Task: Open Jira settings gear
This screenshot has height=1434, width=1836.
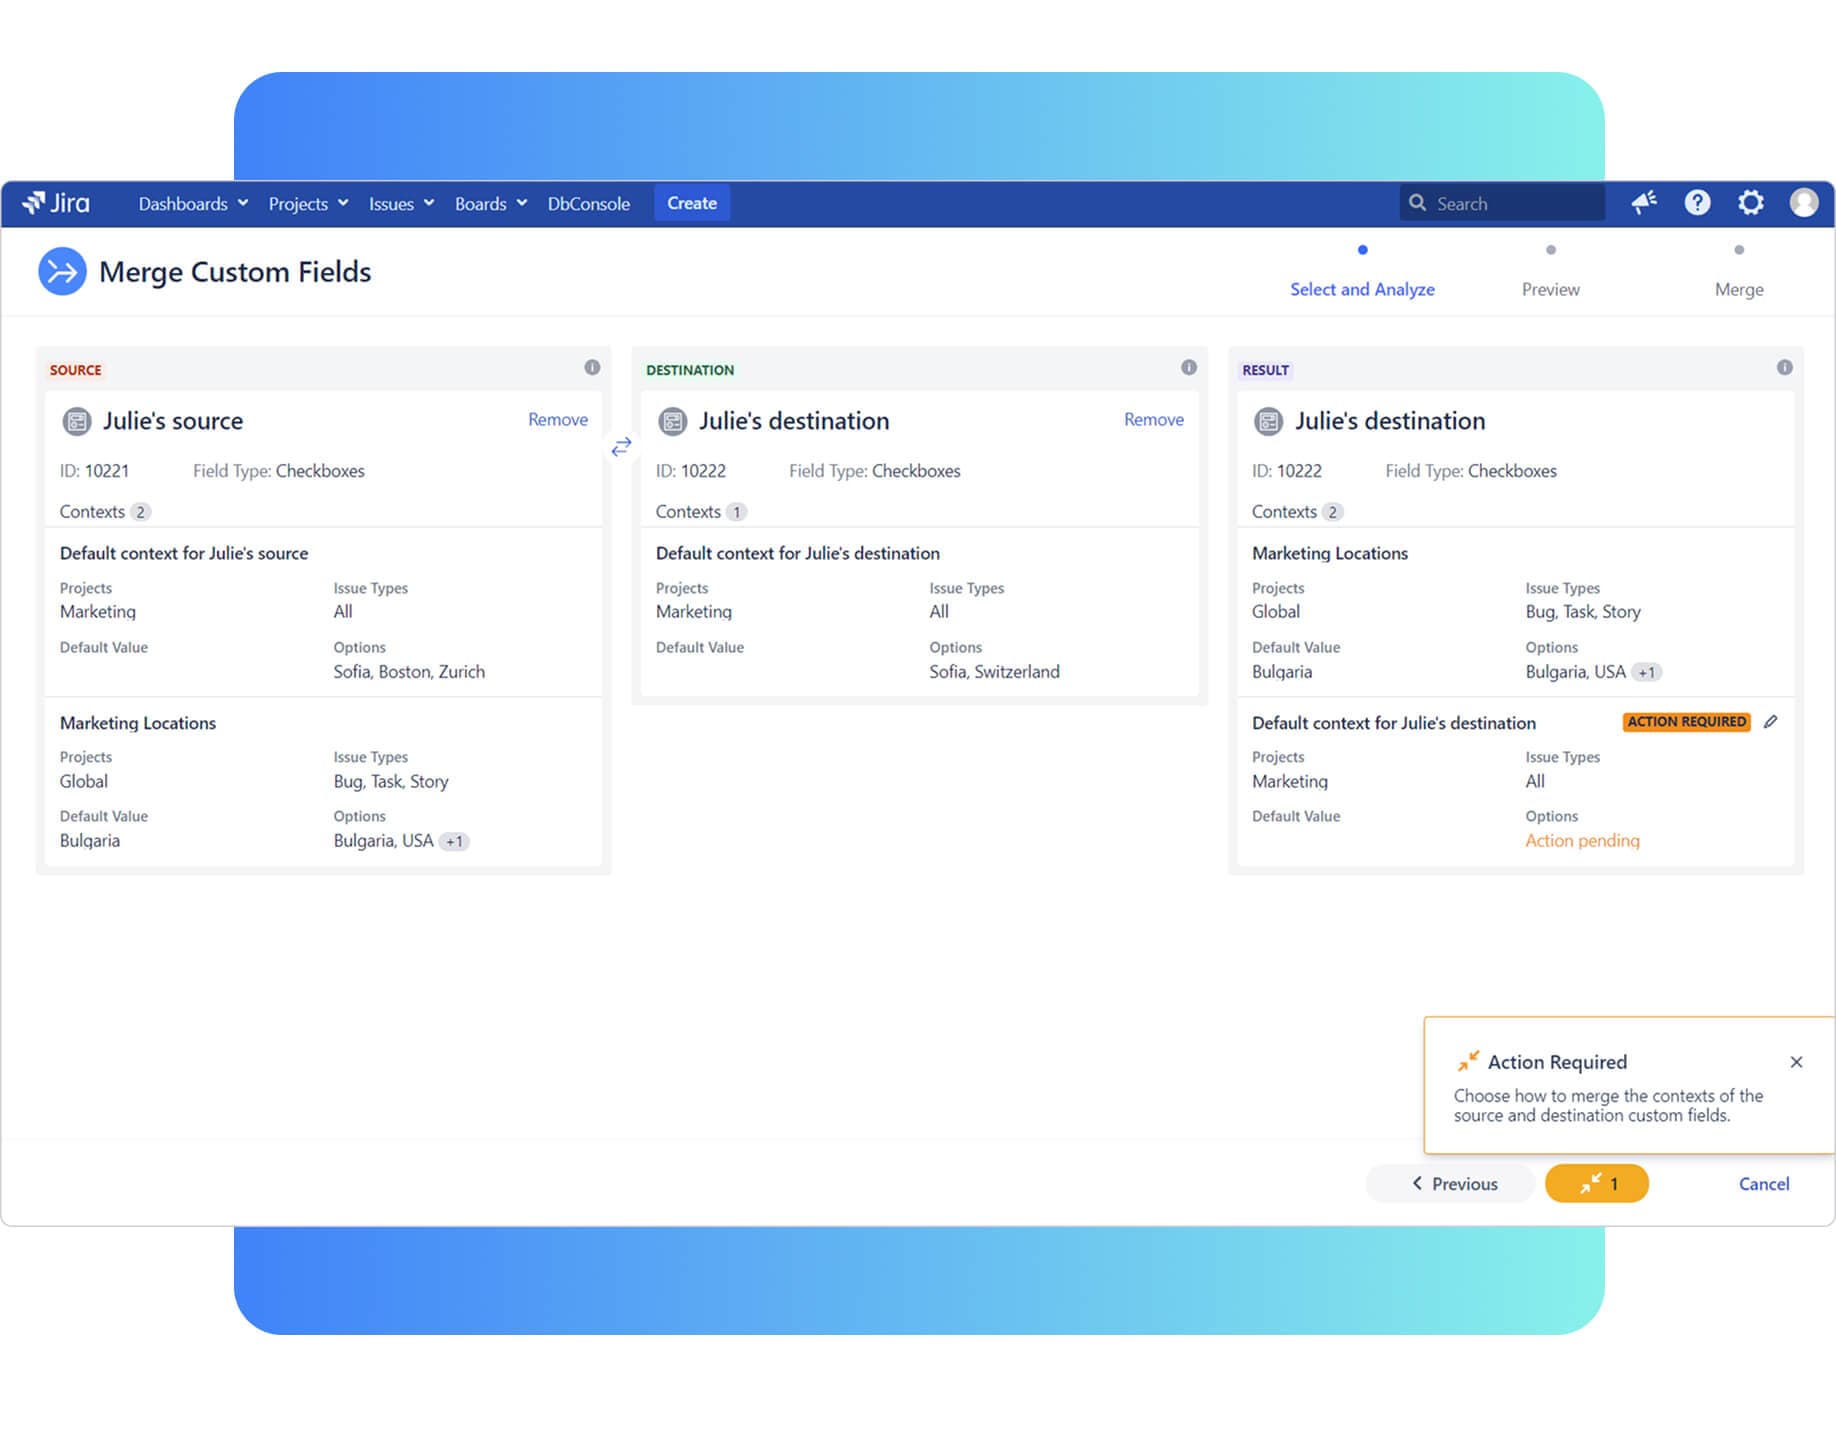Action: click(1750, 202)
